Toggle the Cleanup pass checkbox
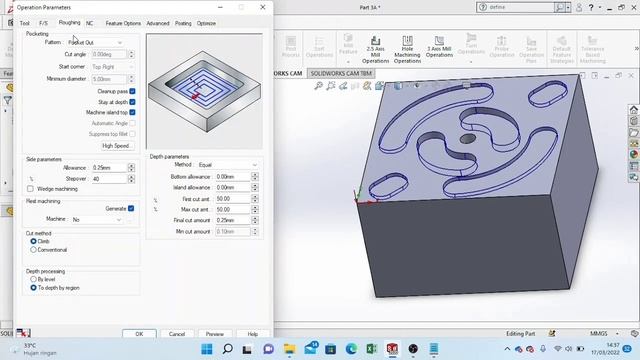640x360 pixels. (x=132, y=91)
